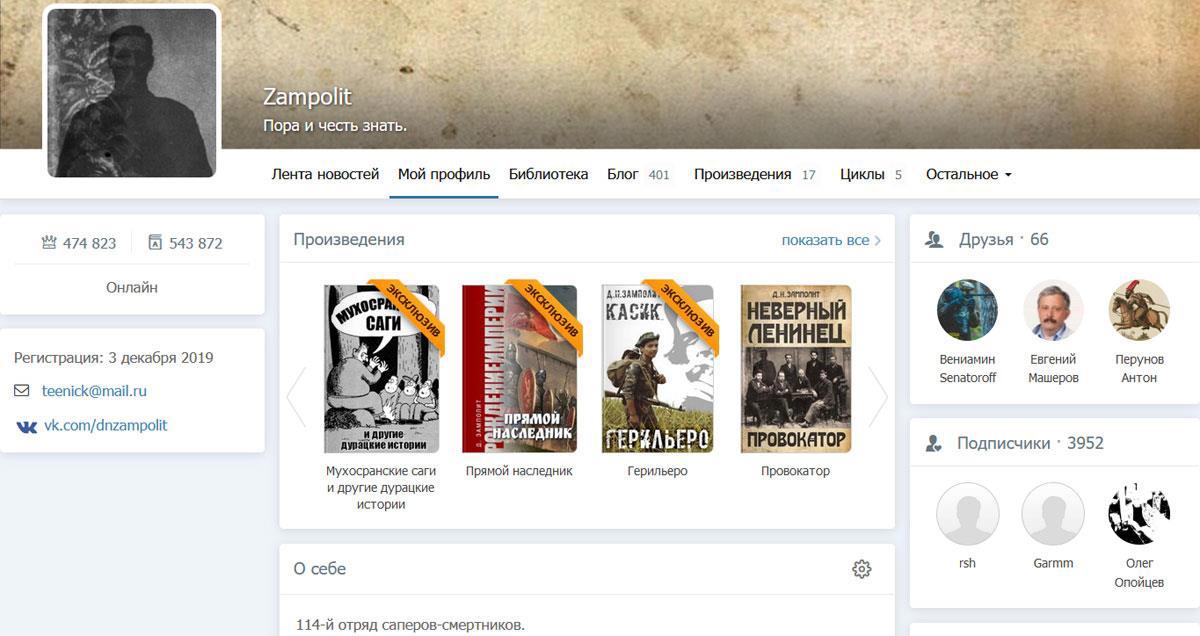Image resolution: width=1200 pixels, height=636 pixels.
Task: Click the subscribers person icon beside Подписчики
Action: tap(934, 443)
